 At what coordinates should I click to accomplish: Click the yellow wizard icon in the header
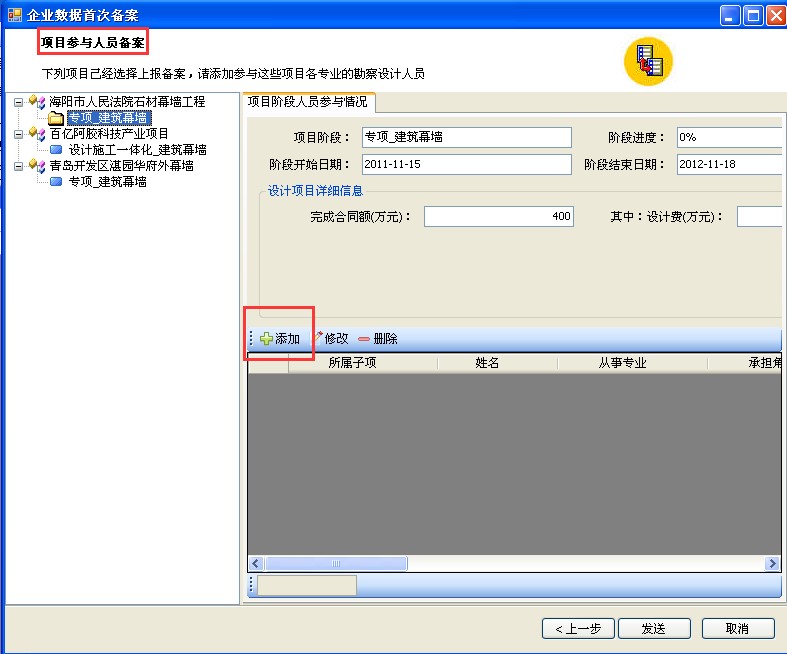click(x=648, y=62)
